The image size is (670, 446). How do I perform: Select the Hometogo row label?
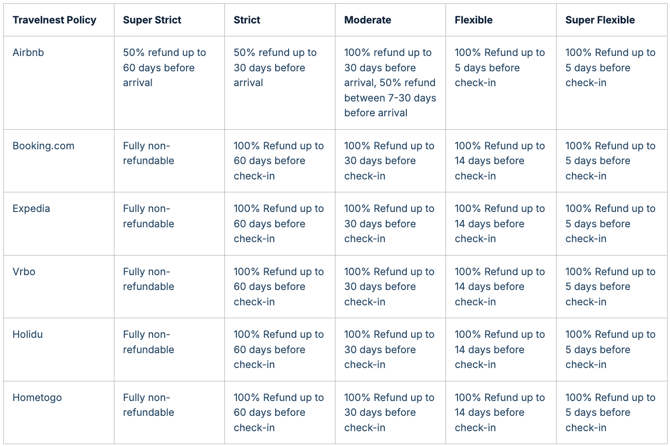(x=37, y=398)
